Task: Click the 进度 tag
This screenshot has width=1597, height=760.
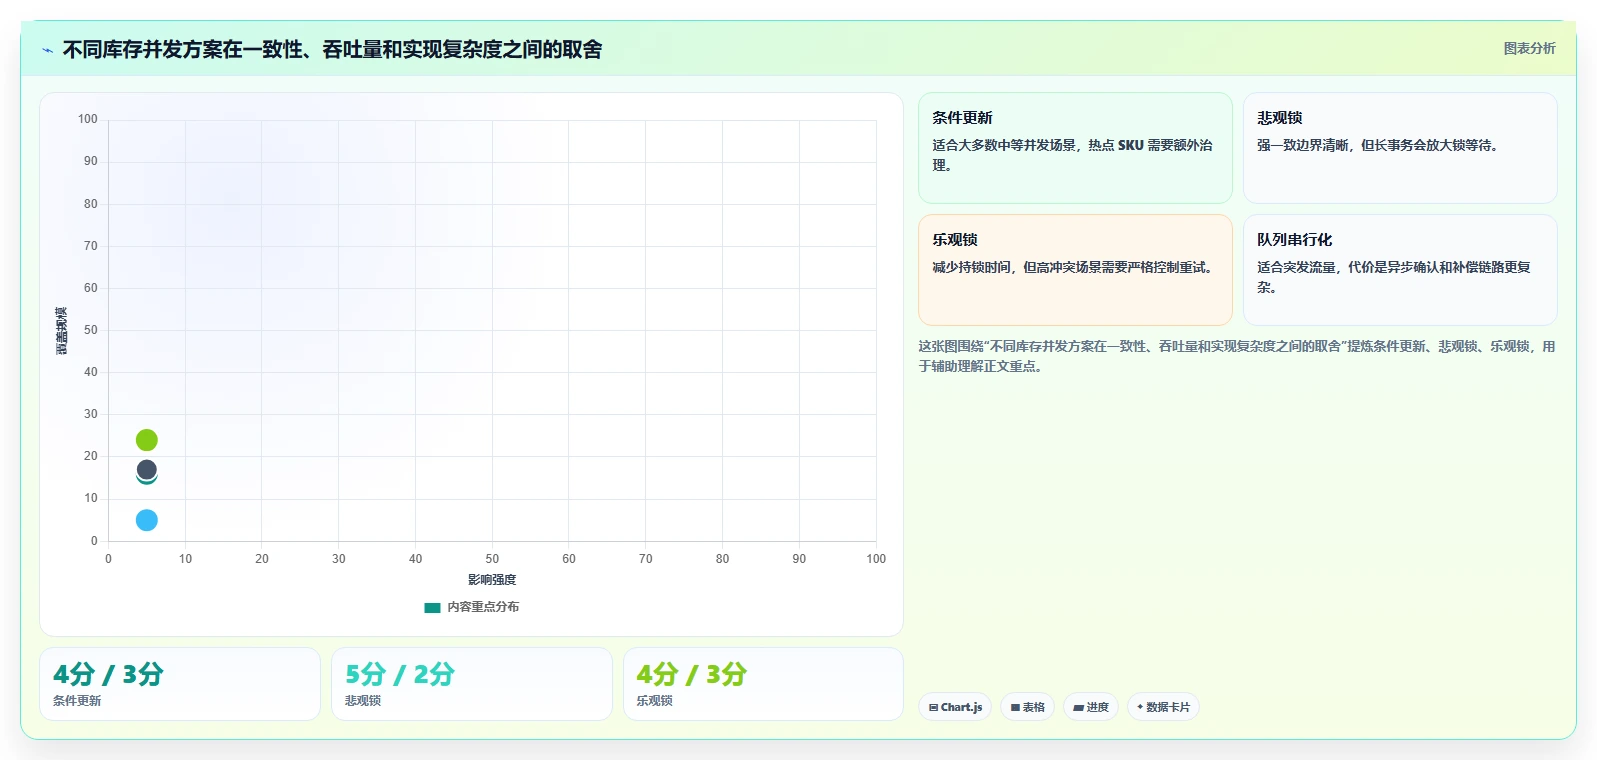Action: 1091,707
